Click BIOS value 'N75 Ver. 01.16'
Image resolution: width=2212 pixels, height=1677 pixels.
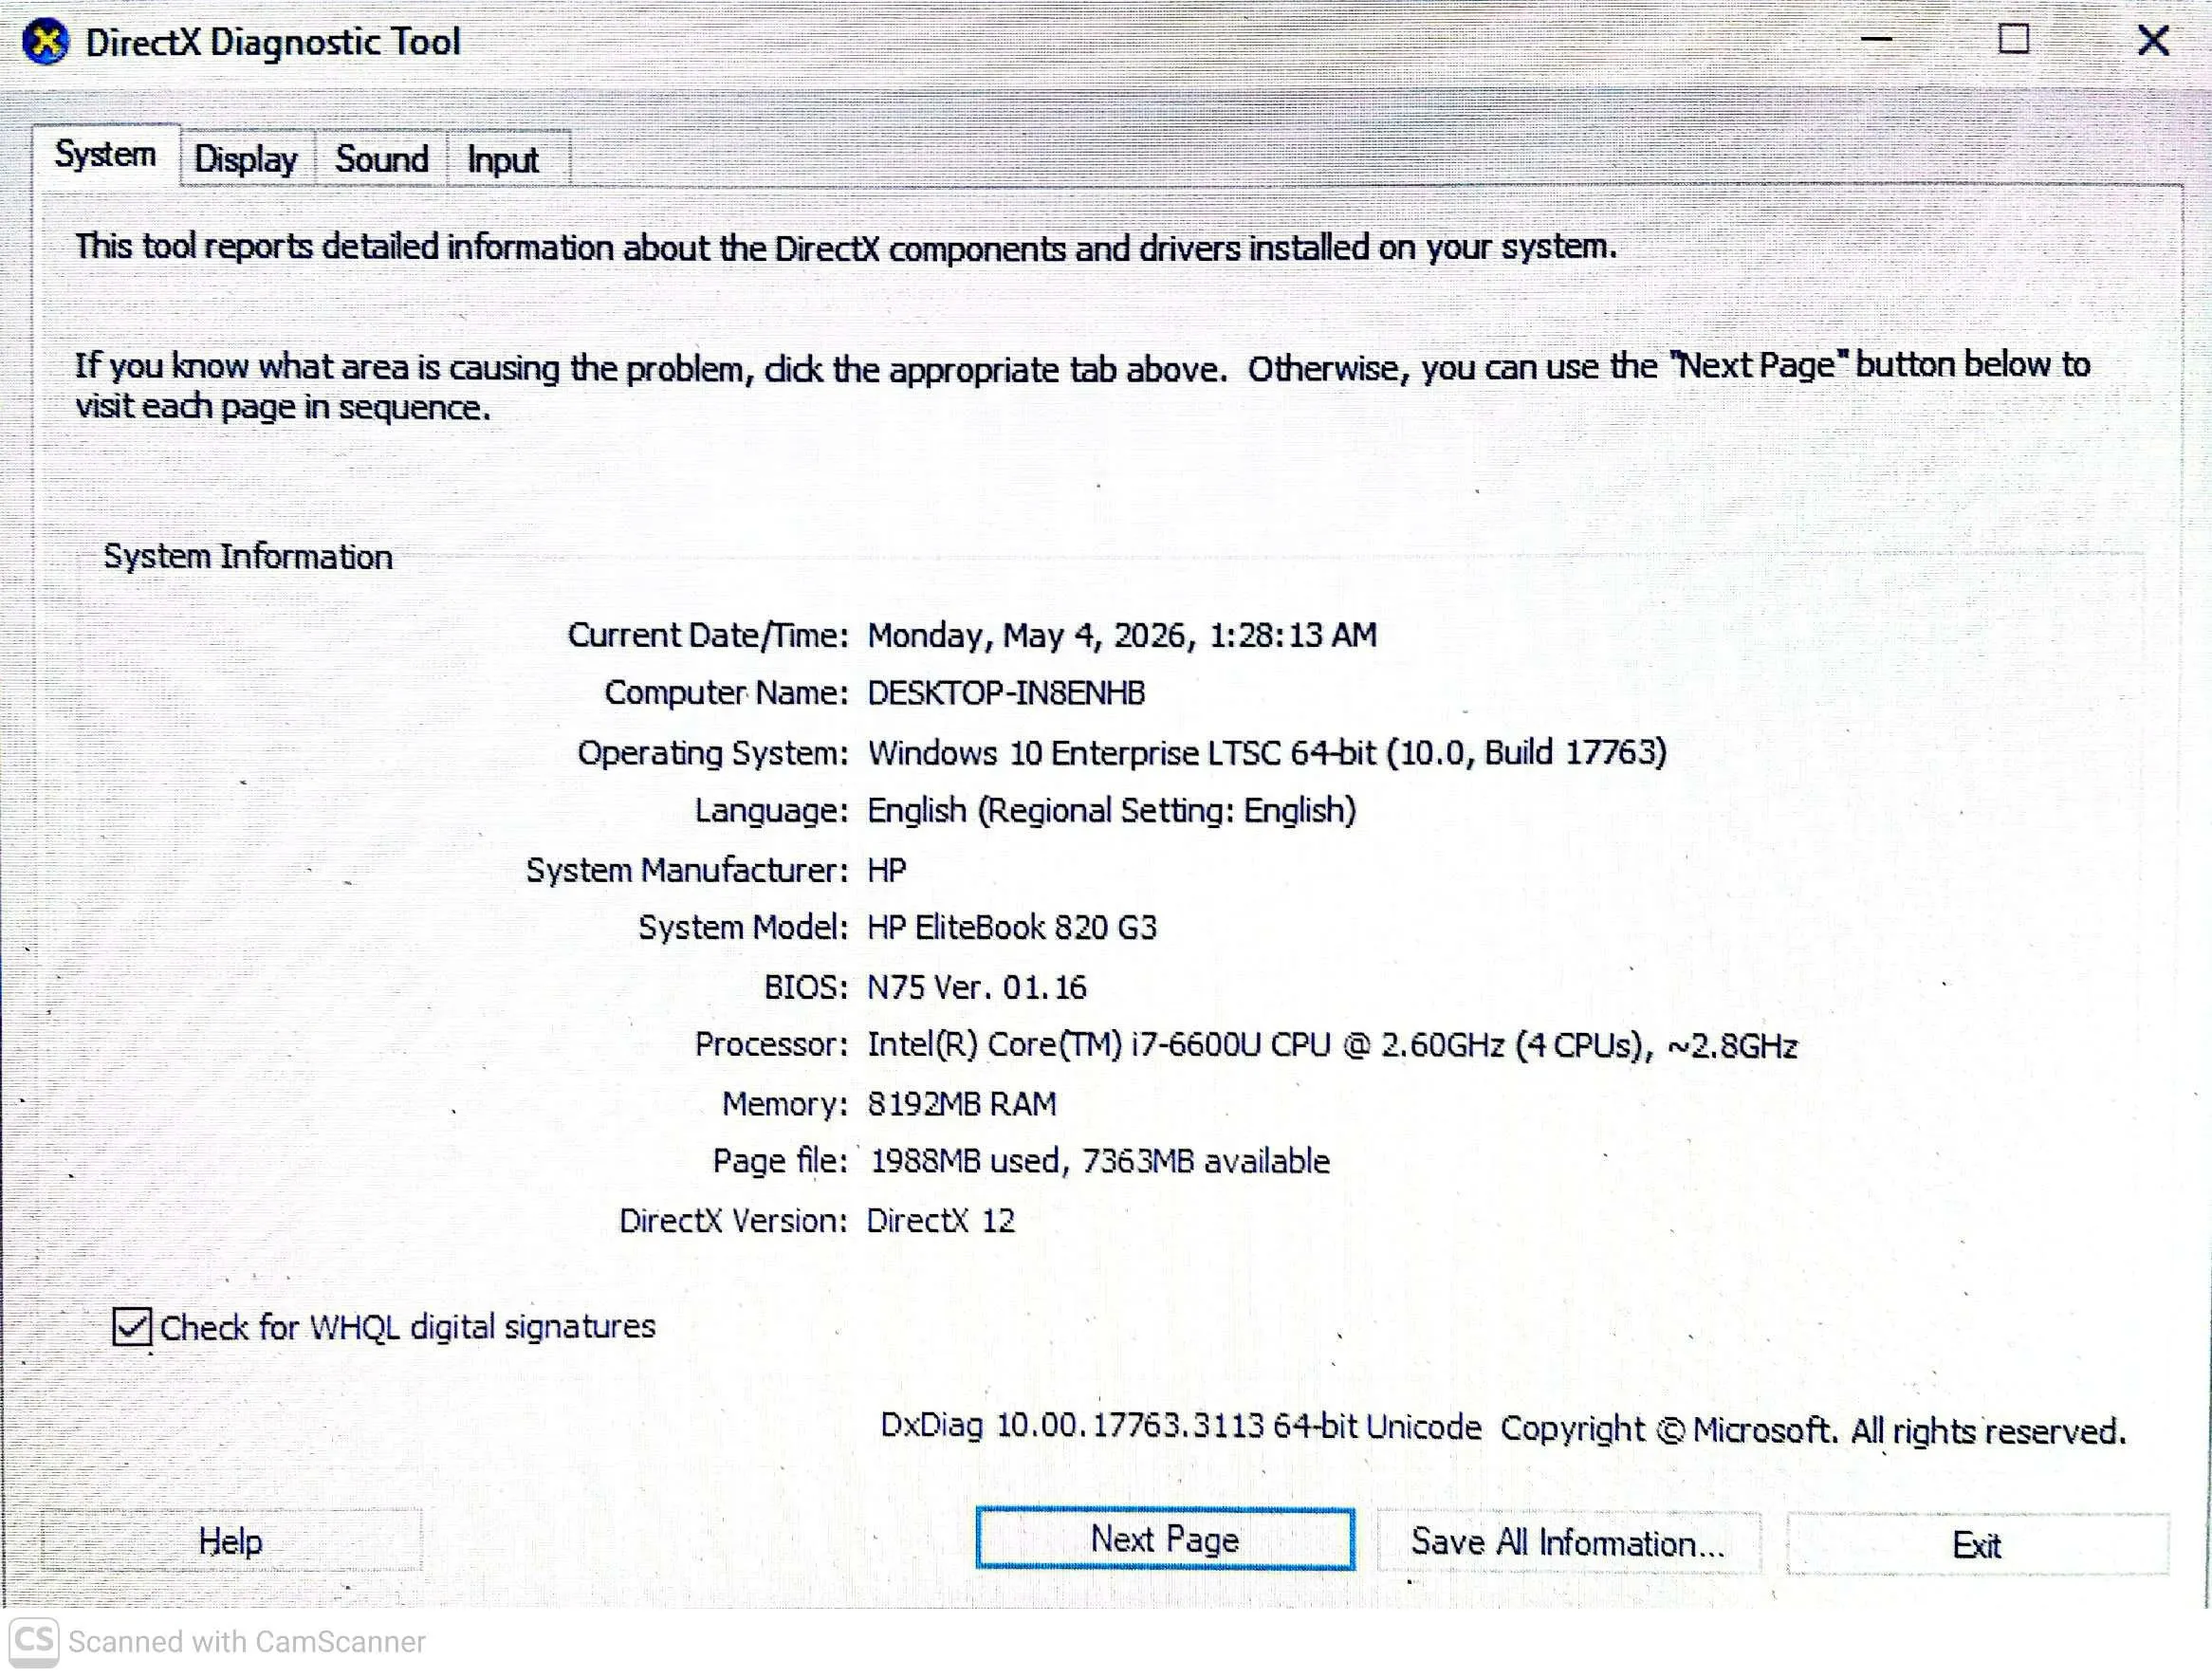pyautogui.click(x=977, y=987)
